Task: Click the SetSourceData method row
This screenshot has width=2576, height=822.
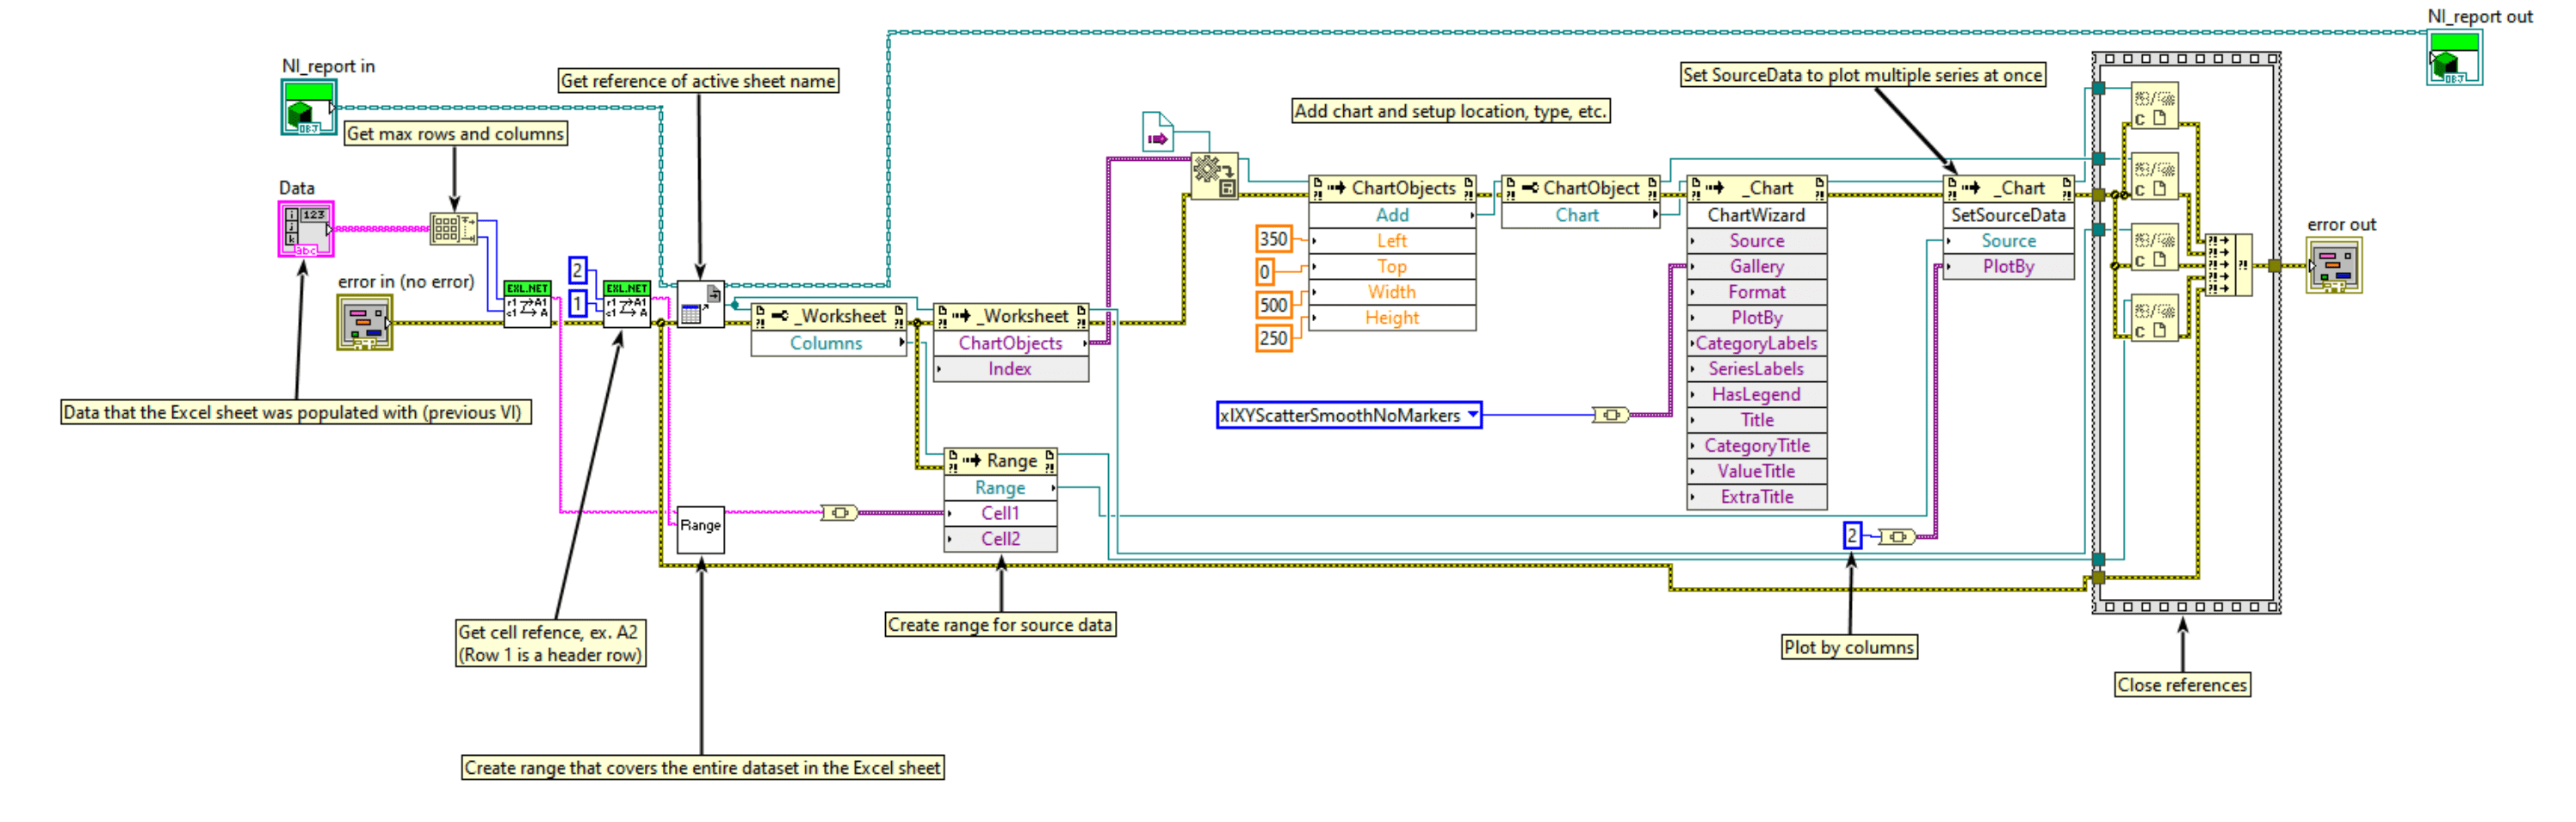Action: (2008, 215)
